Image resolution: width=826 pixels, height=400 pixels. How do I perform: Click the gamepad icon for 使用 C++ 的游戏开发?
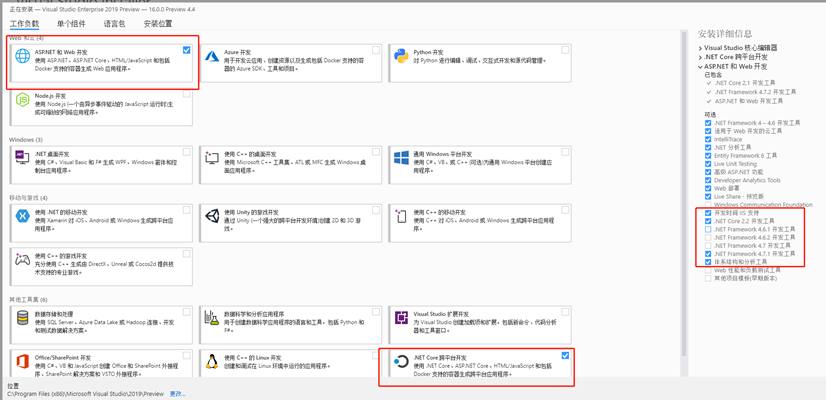point(23,259)
